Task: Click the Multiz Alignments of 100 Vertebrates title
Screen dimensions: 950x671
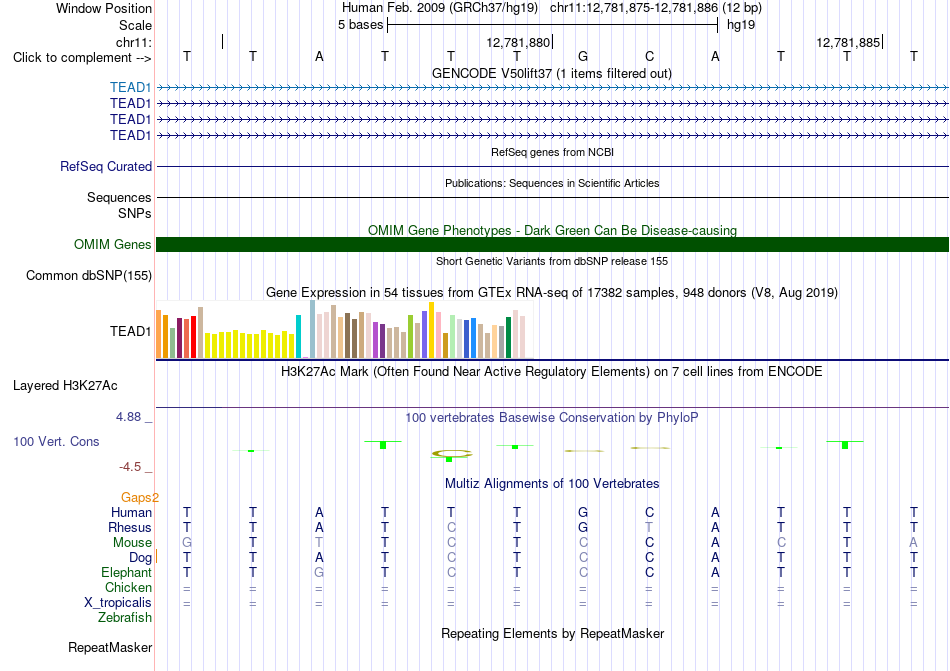Action: (x=552, y=483)
